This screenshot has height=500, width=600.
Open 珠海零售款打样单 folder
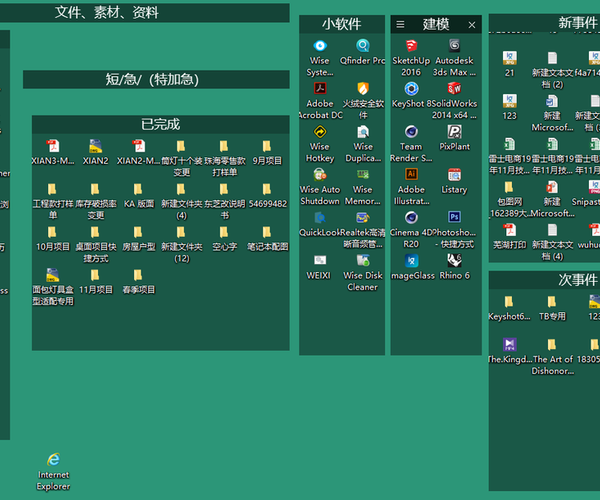click(224, 146)
